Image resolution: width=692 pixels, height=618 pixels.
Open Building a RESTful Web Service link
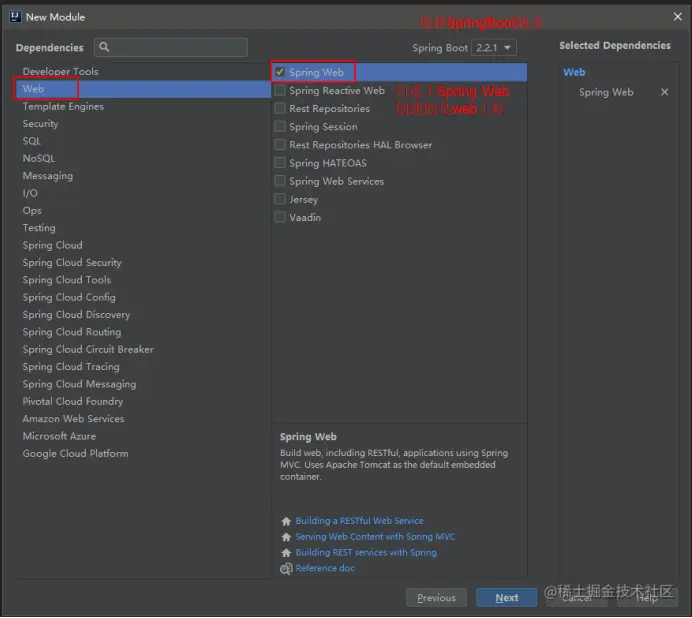(x=359, y=521)
